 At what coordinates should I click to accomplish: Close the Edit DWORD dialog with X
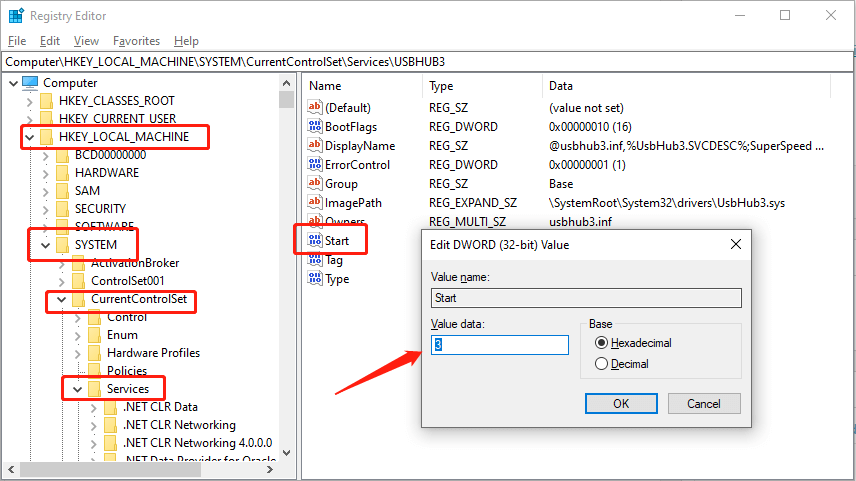736,244
